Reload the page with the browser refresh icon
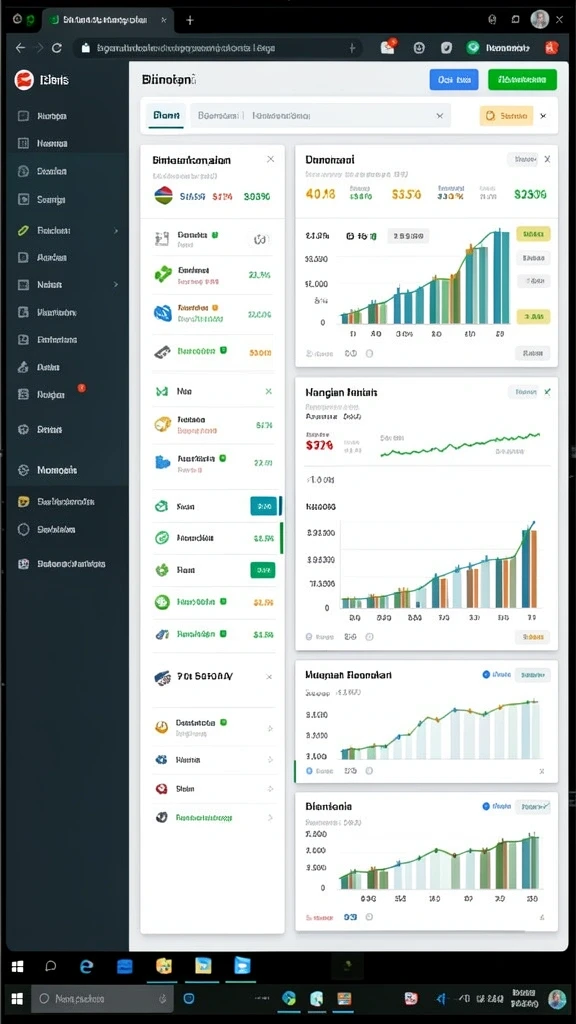 (57, 48)
